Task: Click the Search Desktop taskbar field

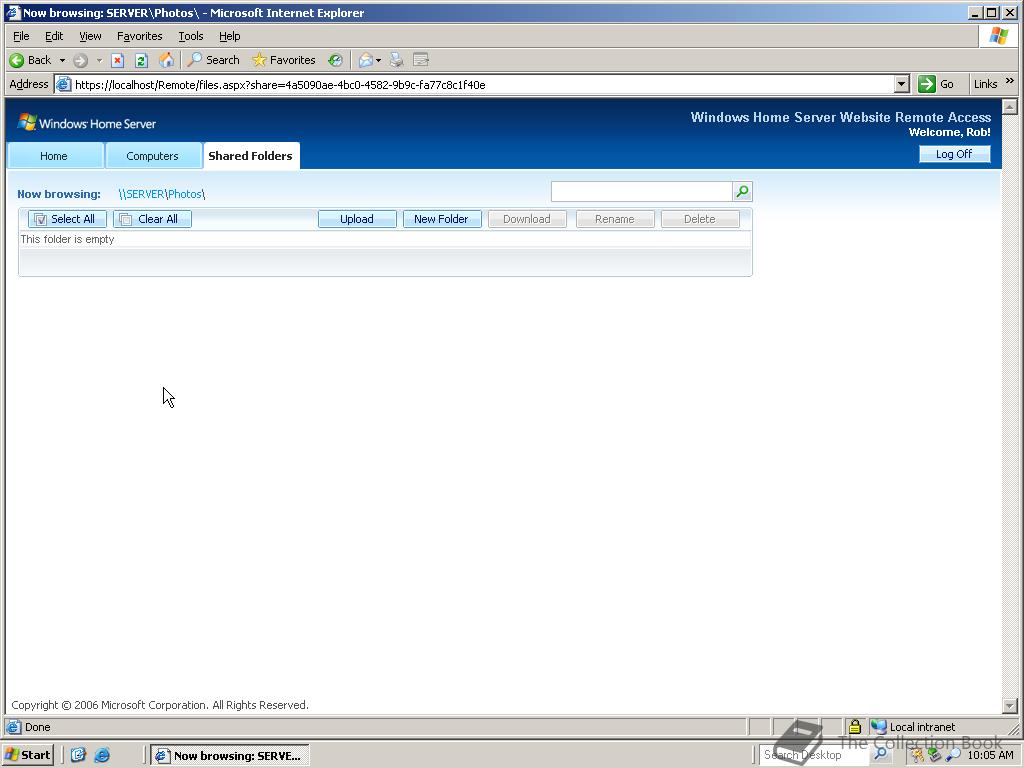Action: (x=814, y=754)
